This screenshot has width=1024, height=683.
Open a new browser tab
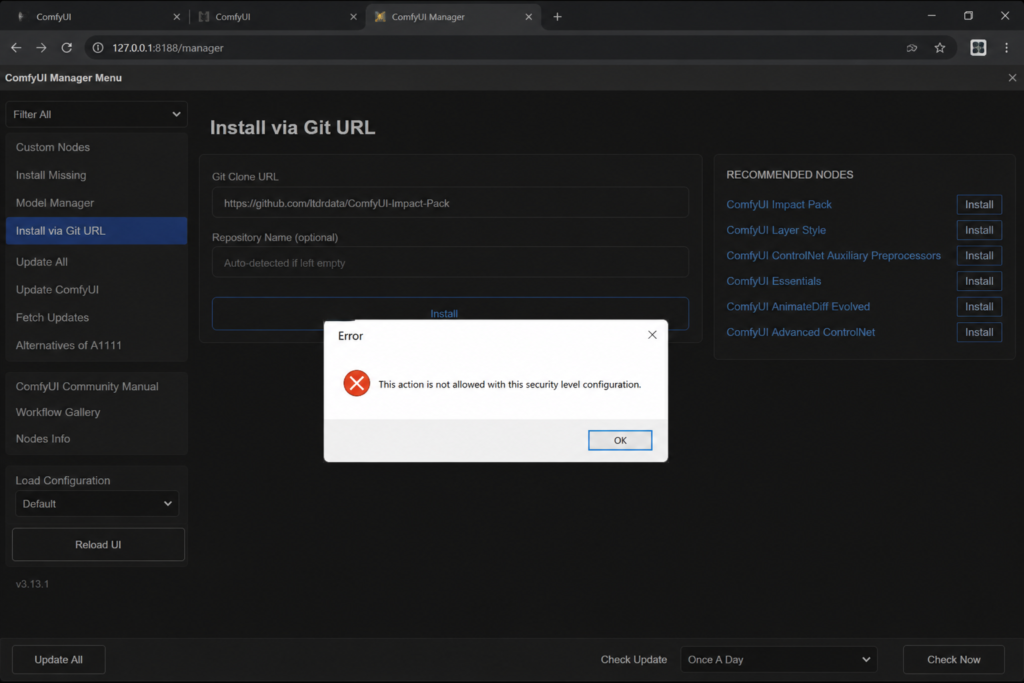557,17
